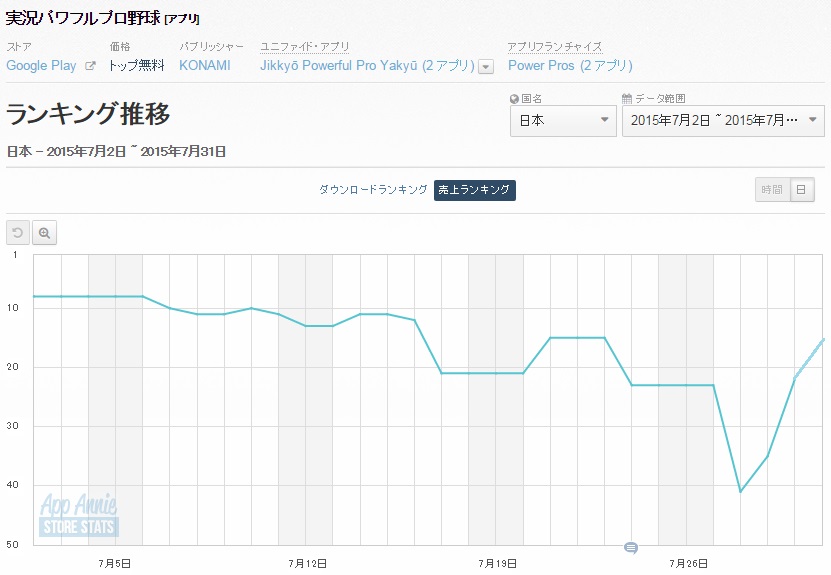Toggle the 時間 hourly view
This screenshot has width=831, height=575.
(772, 190)
